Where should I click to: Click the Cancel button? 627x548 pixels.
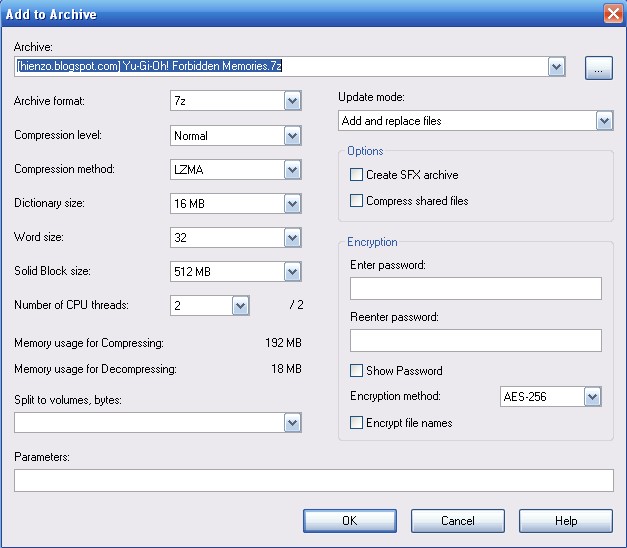click(x=457, y=521)
